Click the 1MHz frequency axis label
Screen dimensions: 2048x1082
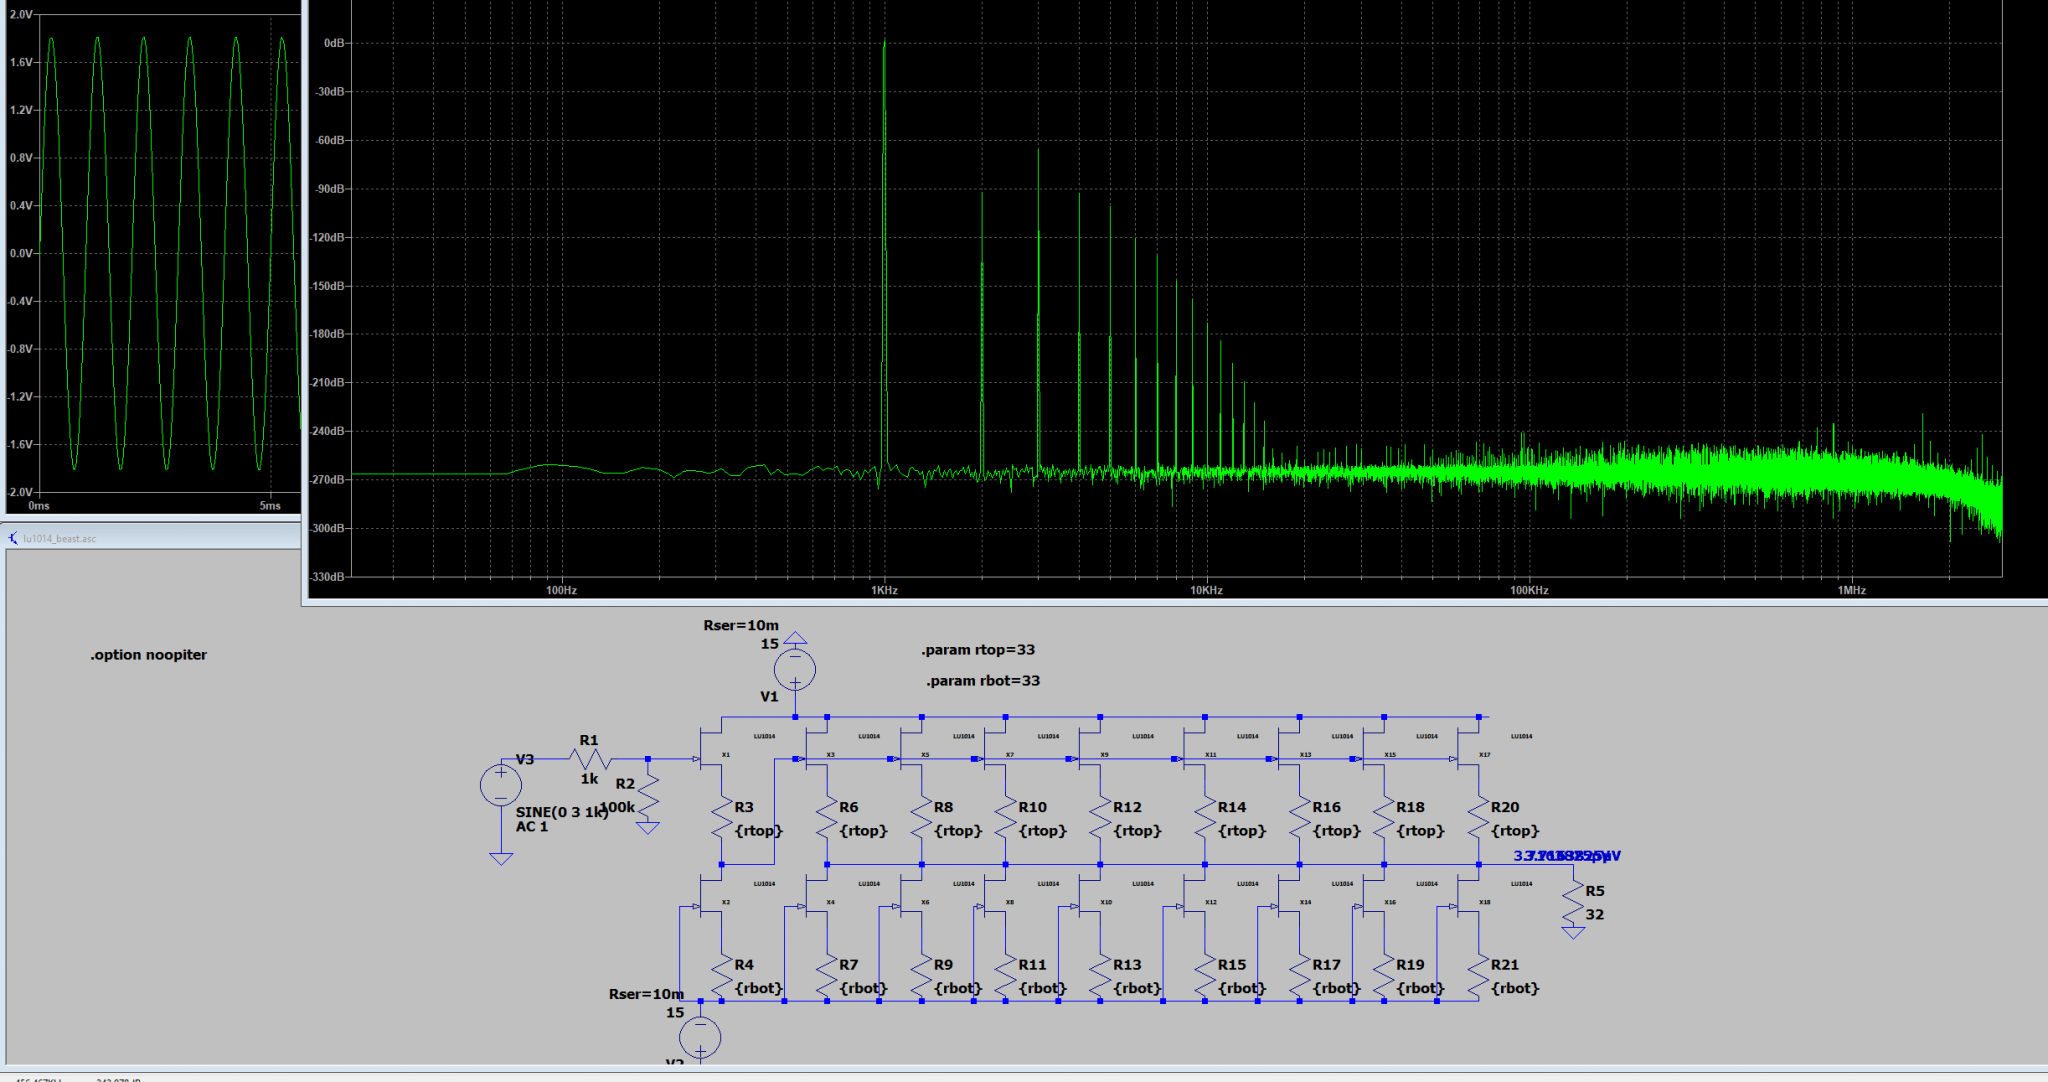coord(1852,590)
